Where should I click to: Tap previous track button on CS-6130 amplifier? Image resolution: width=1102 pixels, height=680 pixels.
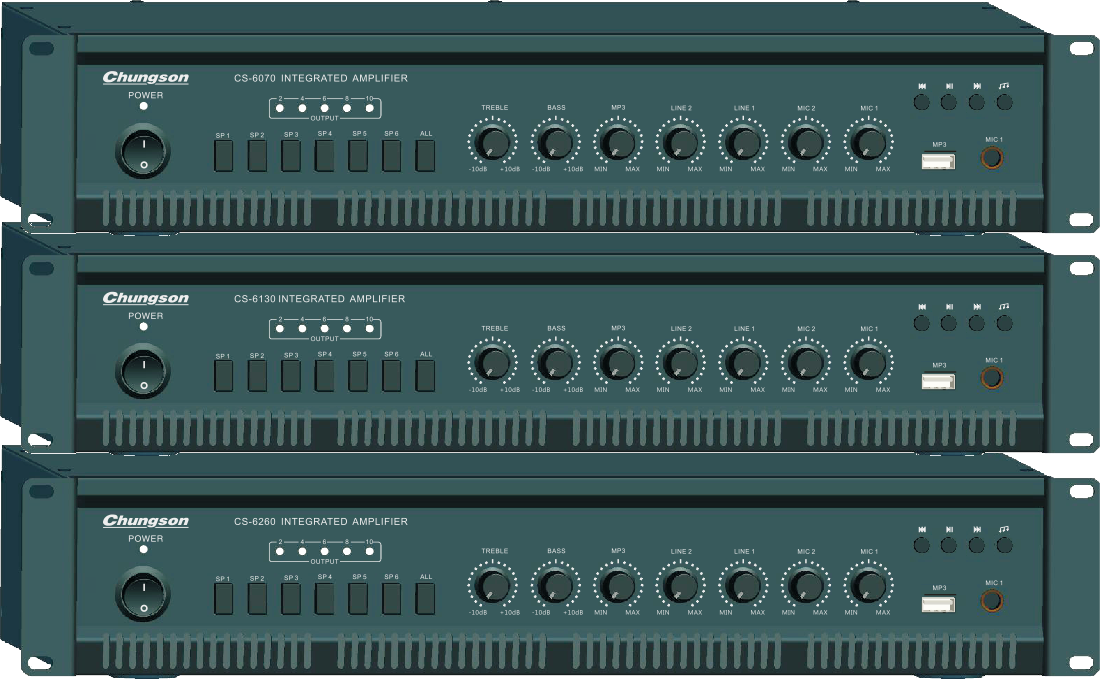click(921, 323)
